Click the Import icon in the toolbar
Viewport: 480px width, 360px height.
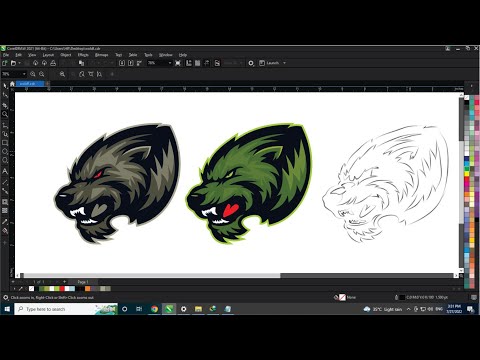click(122, 63)
